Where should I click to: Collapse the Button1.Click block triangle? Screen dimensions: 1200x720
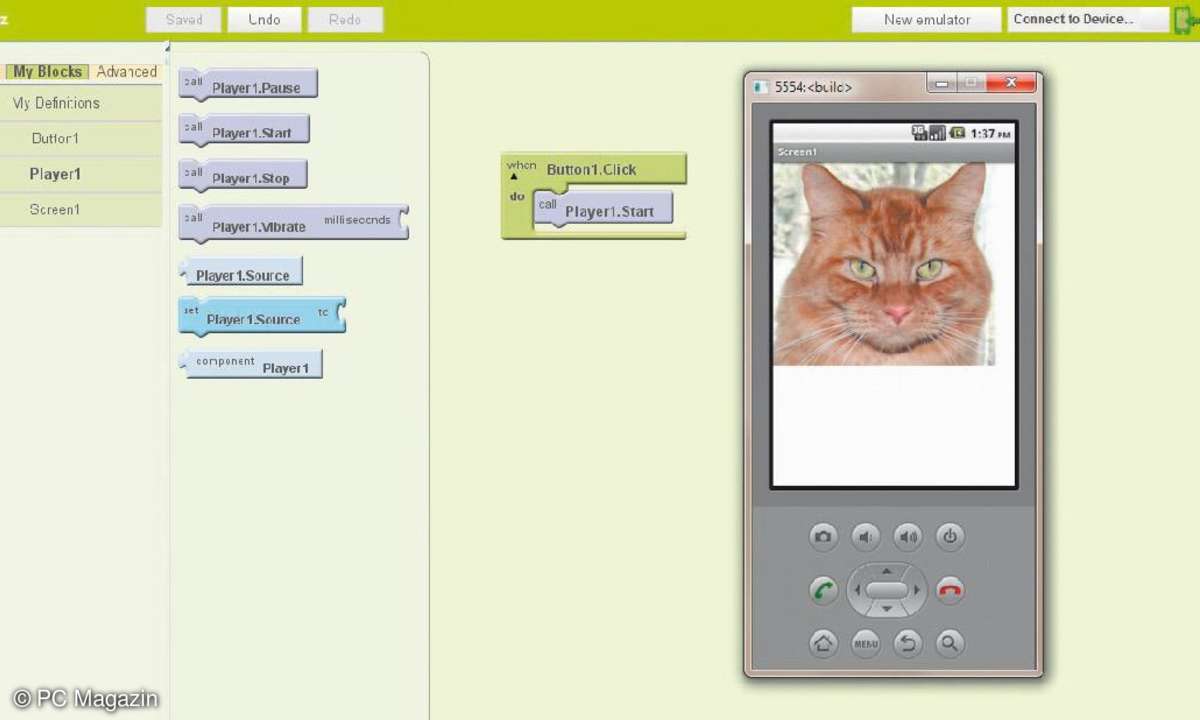514,177
